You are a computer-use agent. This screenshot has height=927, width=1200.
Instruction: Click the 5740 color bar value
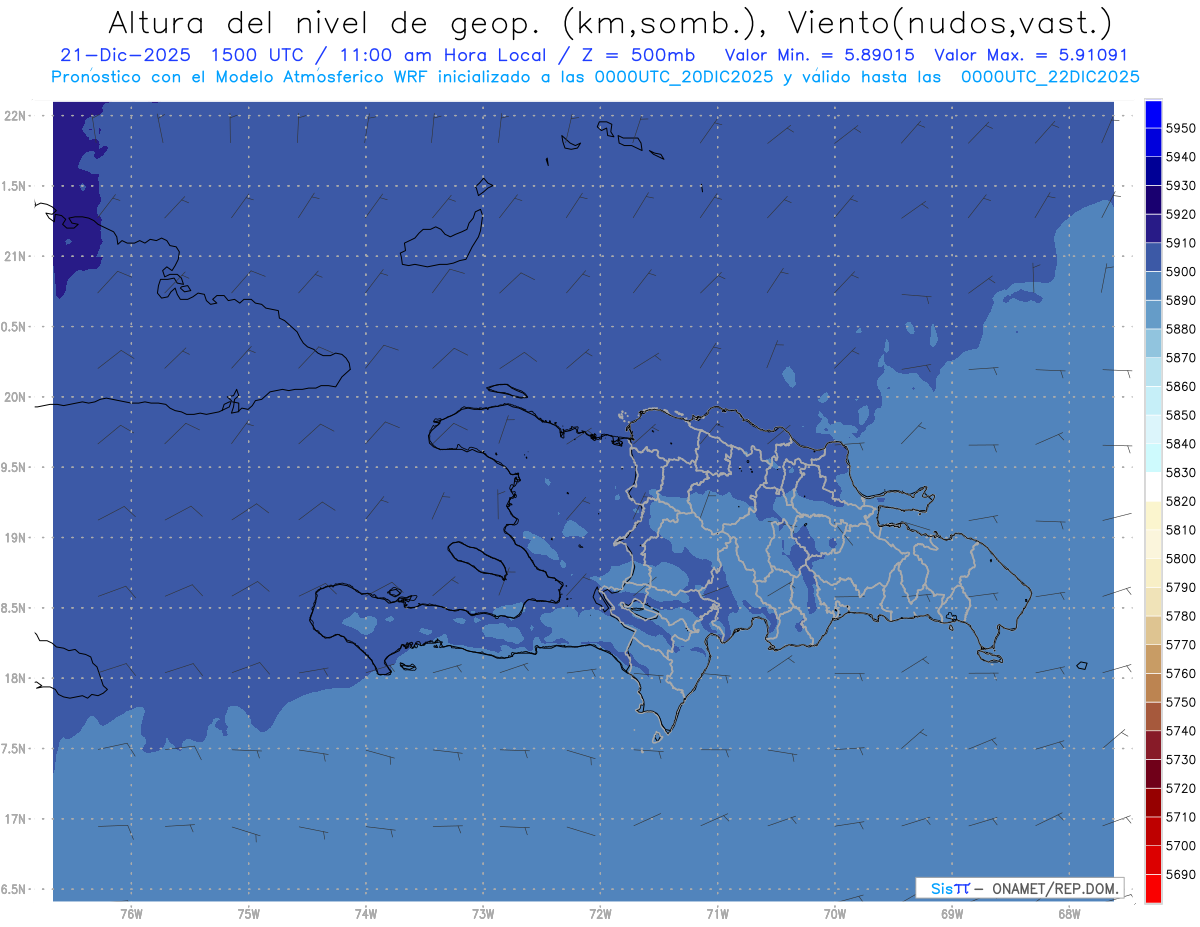tap(1180, 731)
